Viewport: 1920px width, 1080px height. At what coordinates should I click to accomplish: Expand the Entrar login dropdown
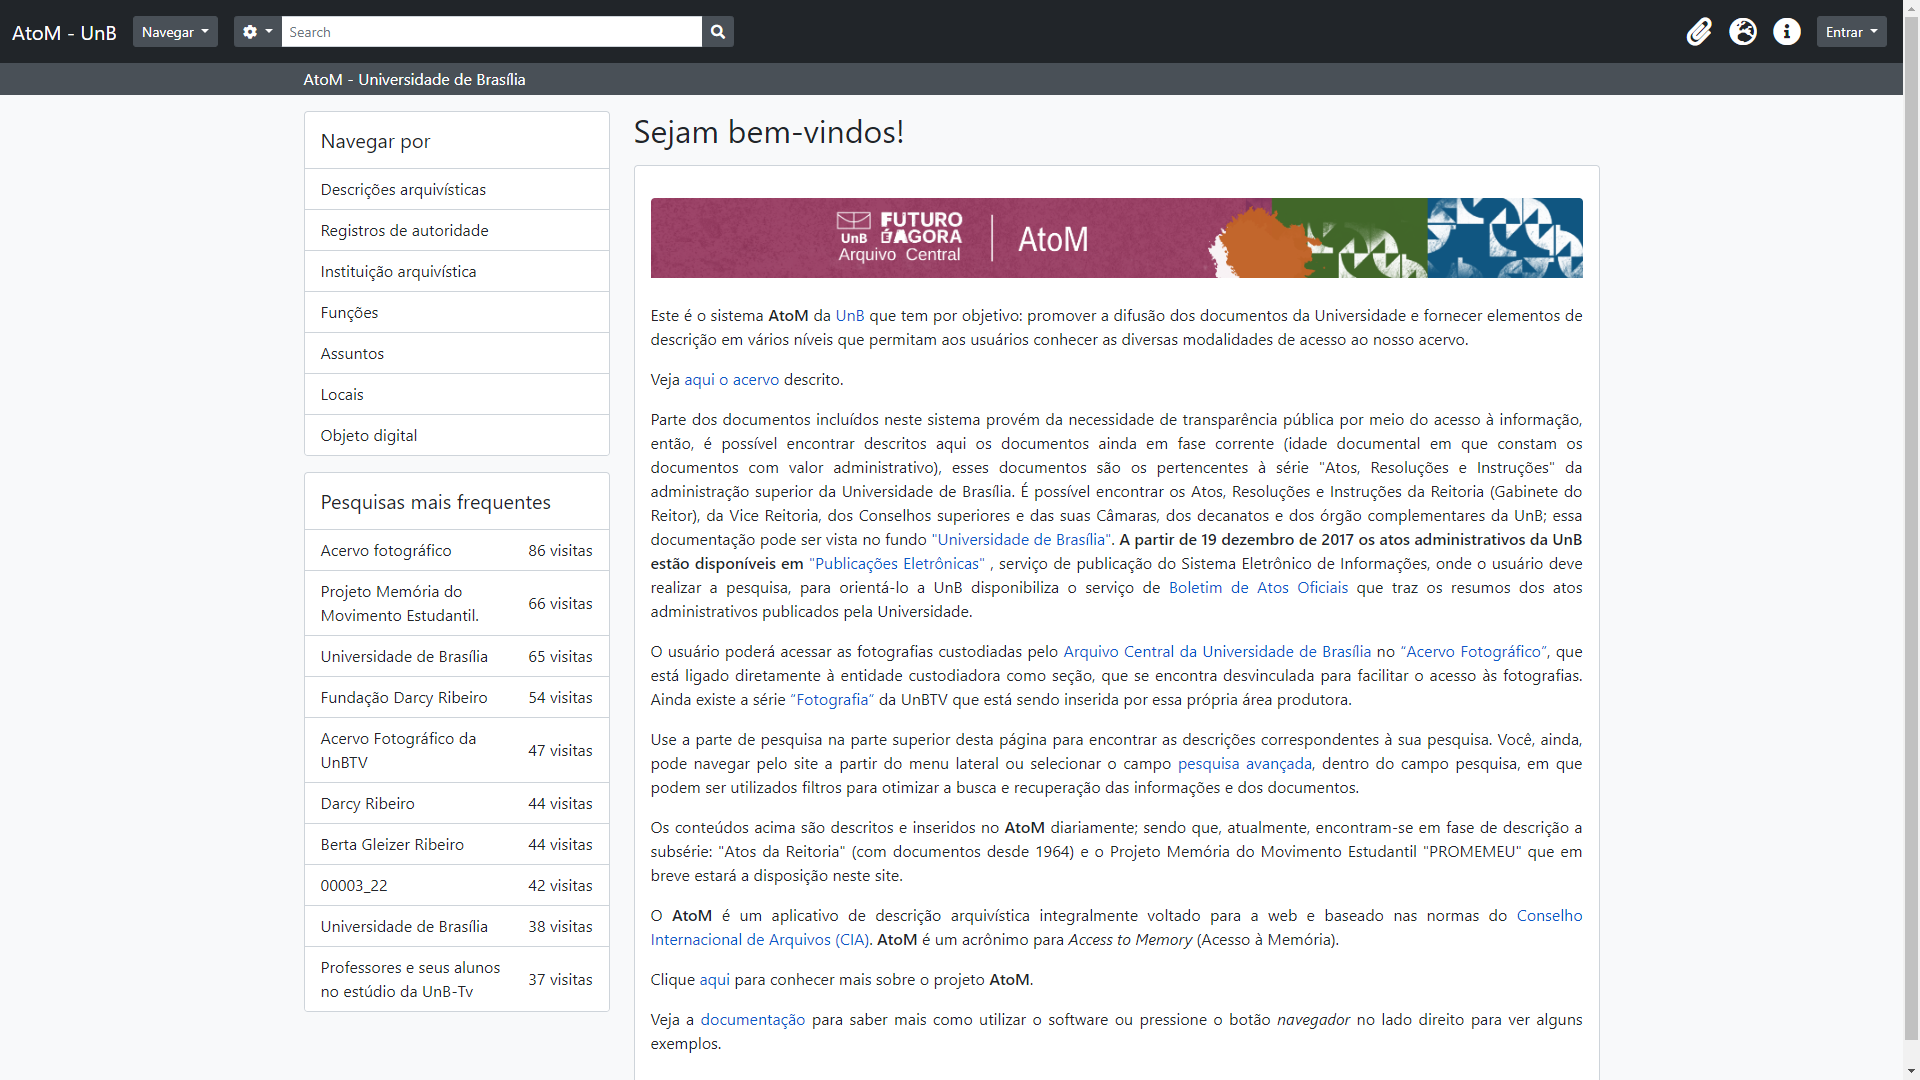1851,32
